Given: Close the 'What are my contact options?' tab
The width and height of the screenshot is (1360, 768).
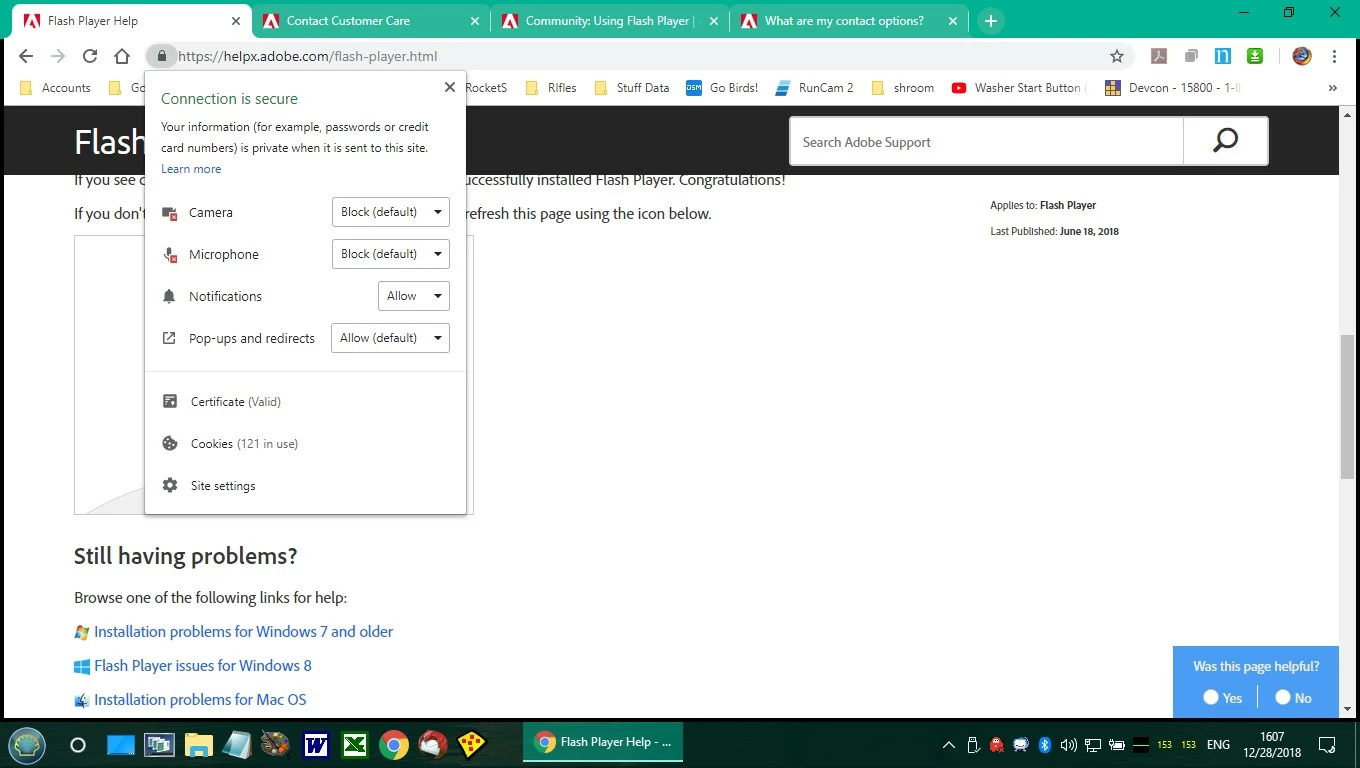Looking at the screenshot, I should [x=952, y=20].
